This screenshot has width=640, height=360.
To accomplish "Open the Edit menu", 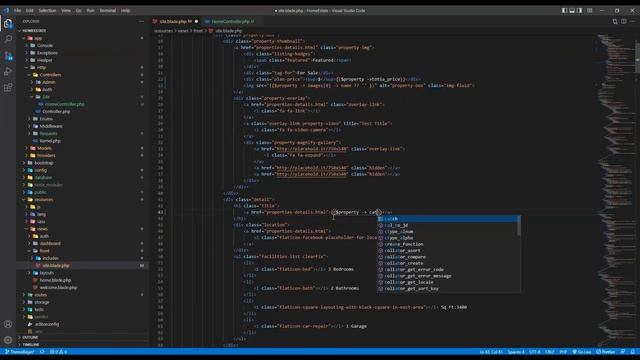I will tap(30, 11).
